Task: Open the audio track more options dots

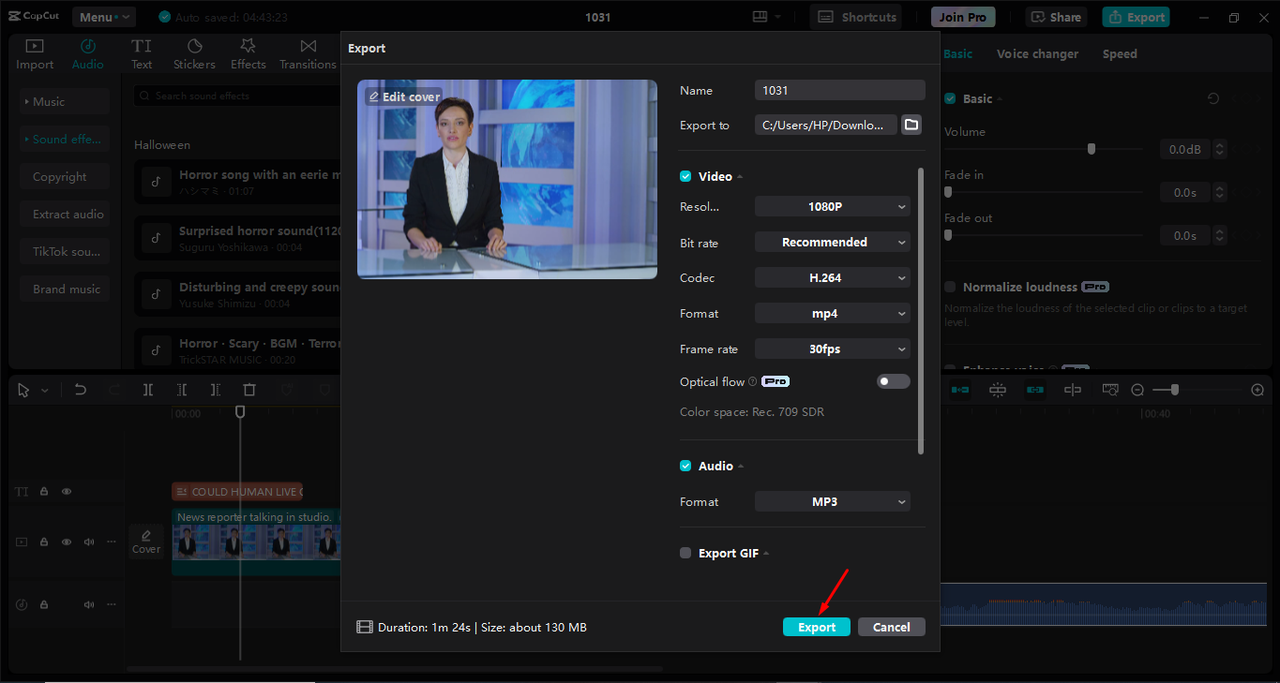Action: coord(111,604)
